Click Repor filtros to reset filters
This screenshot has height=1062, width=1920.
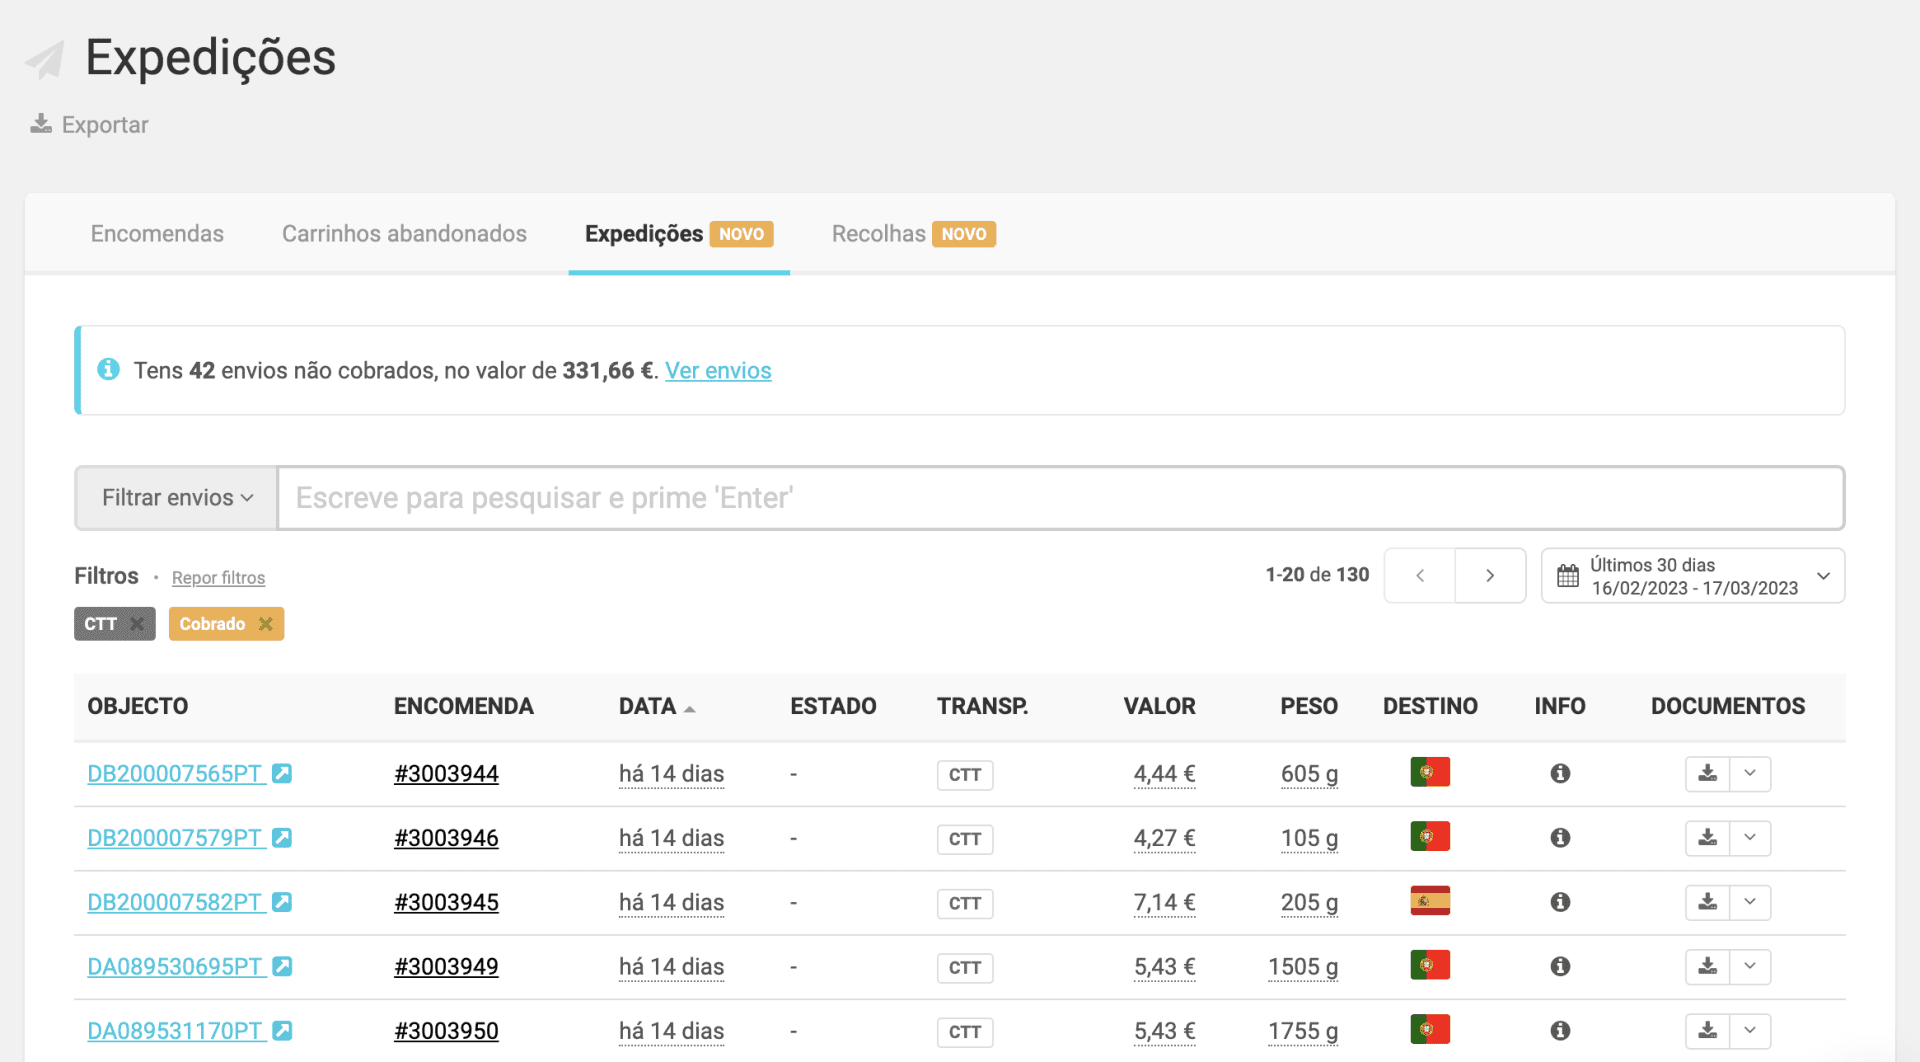218,578
